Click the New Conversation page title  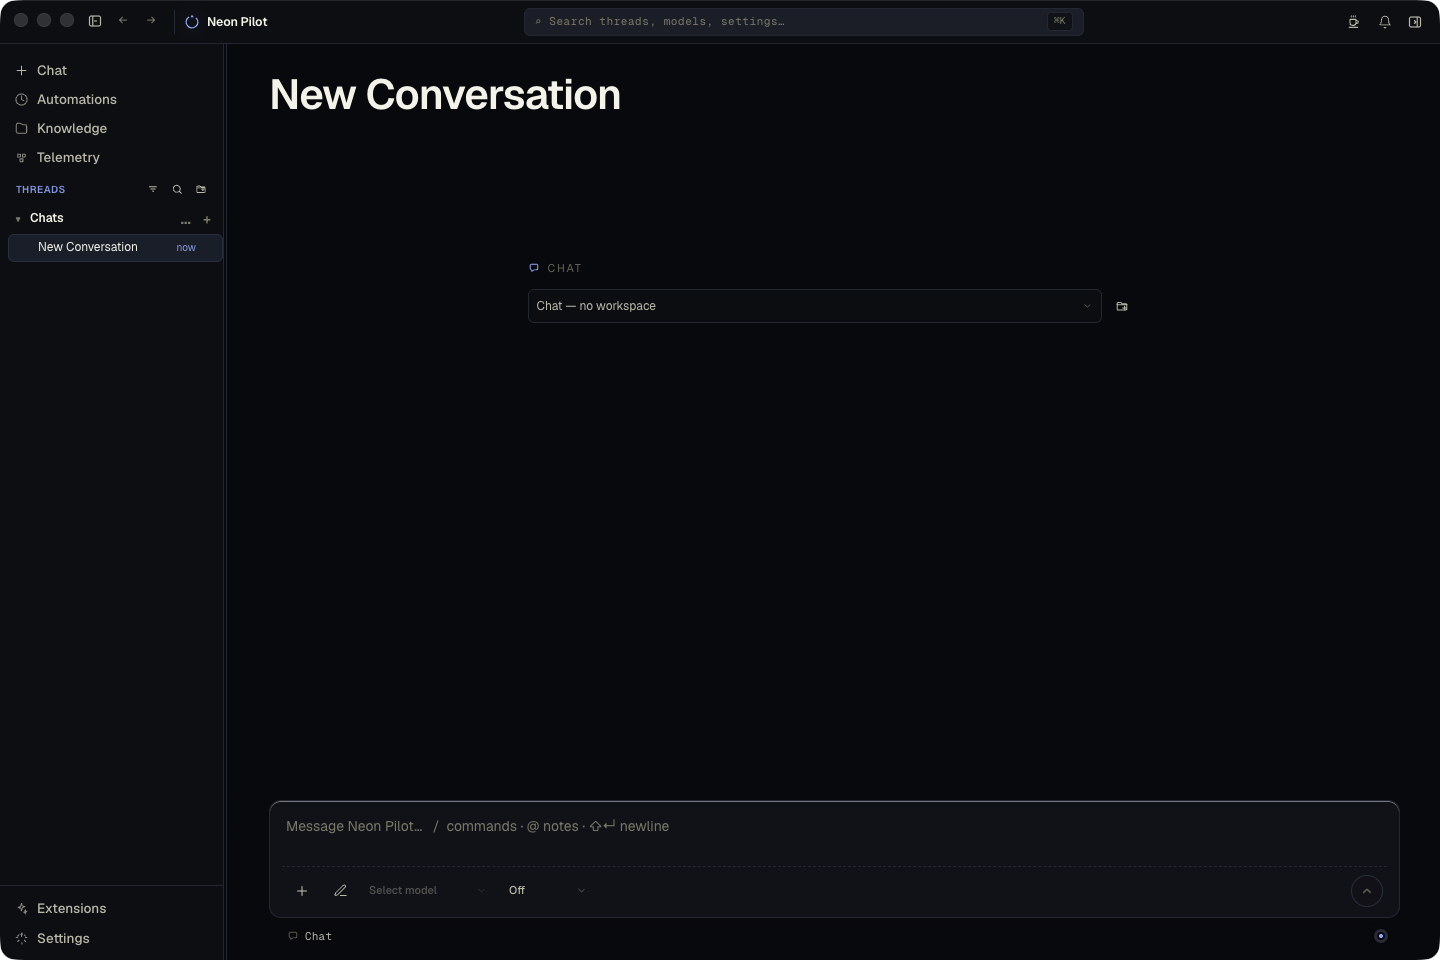pos(445,95)
